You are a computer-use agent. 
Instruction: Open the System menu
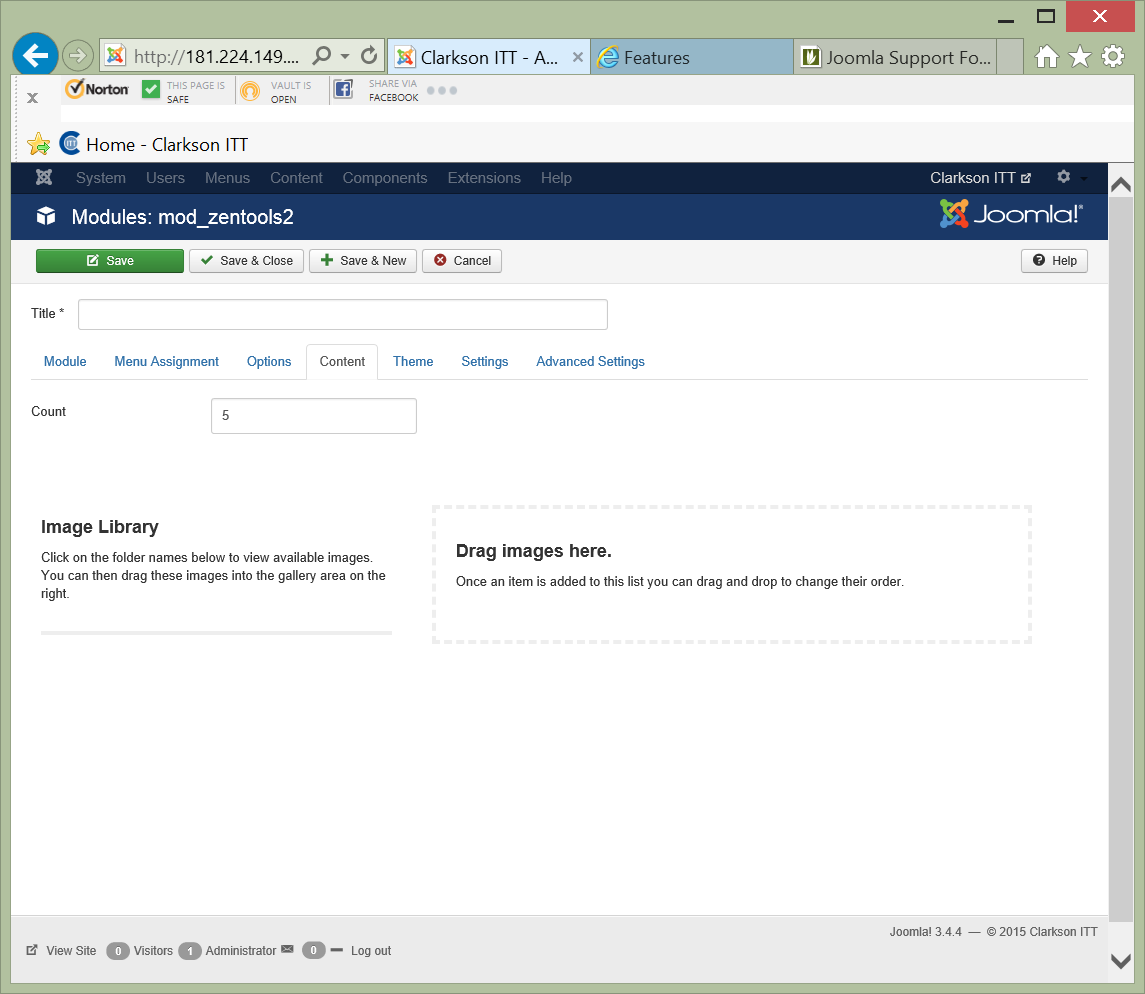(101, 178)
